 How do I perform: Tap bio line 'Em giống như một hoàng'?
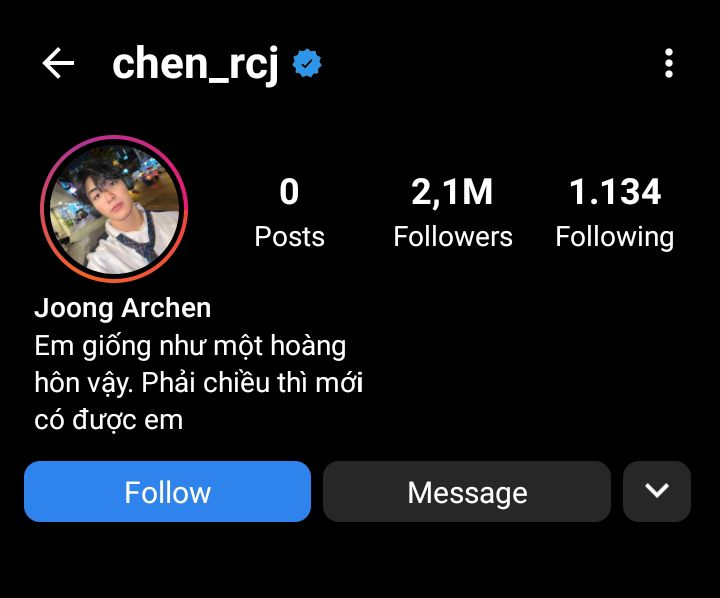[190, 347]
